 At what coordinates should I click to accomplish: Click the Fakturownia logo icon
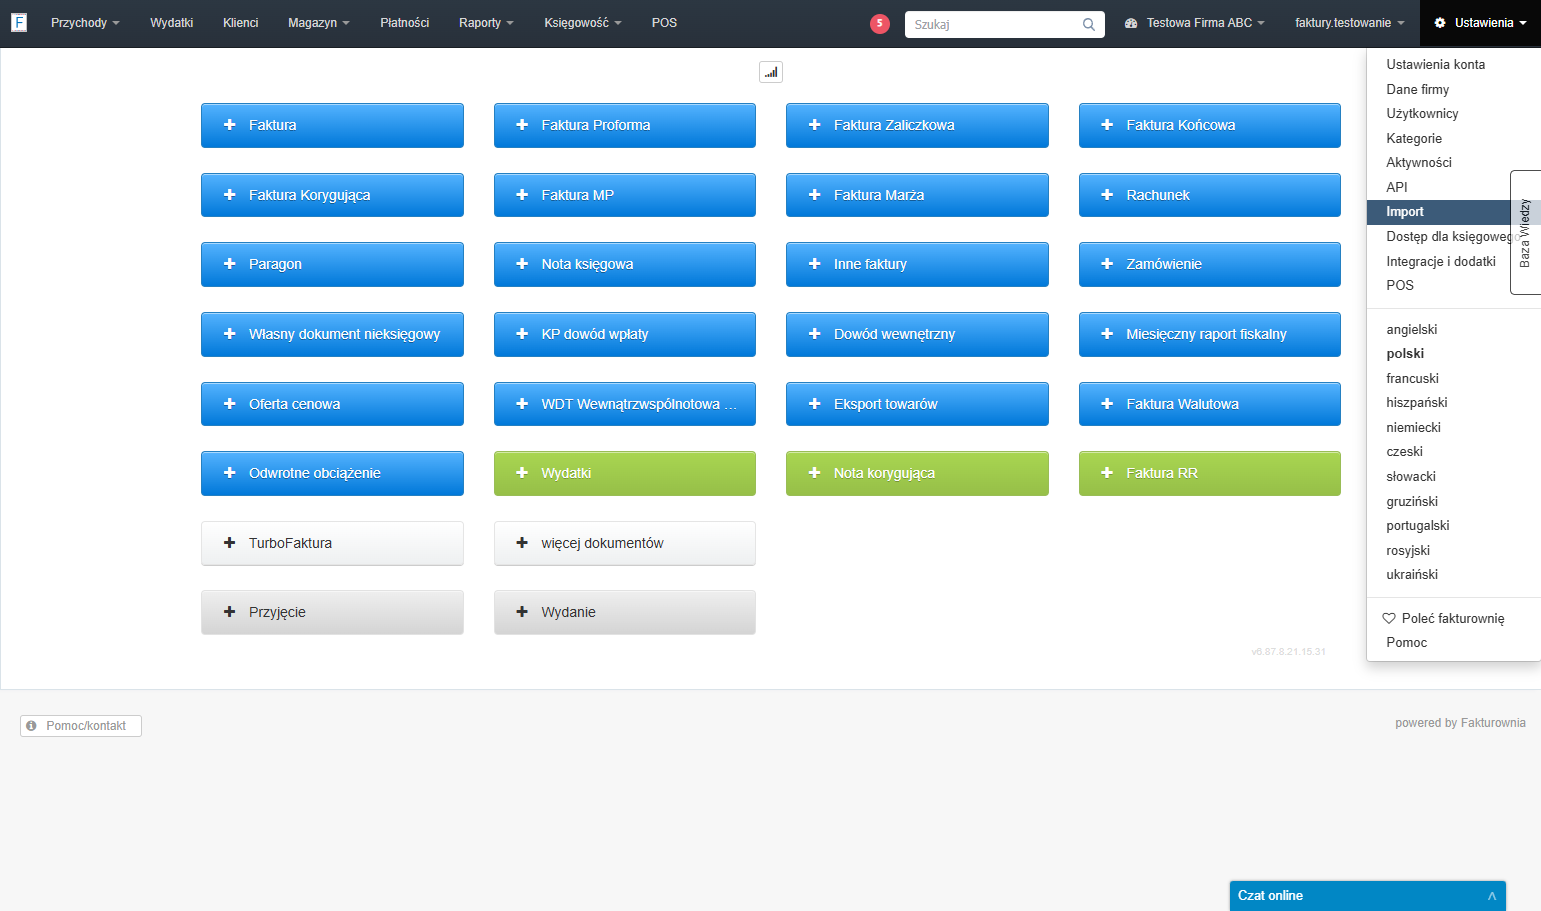tap(19, 22)
